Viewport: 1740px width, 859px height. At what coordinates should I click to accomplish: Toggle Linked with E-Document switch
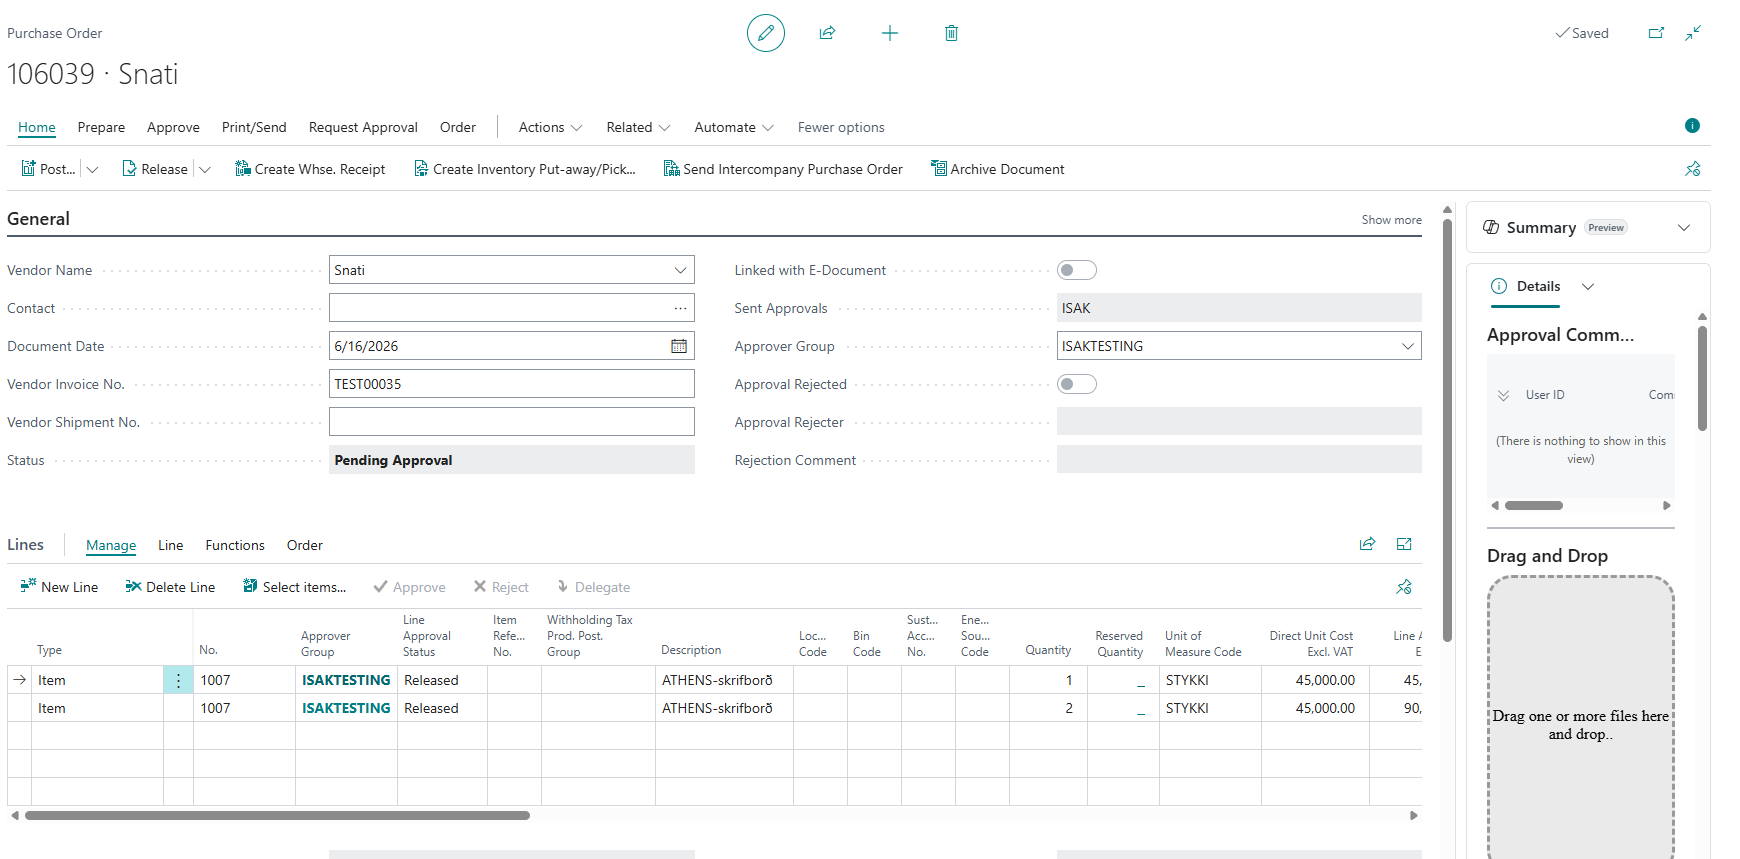pyautogui.click(x=1077, y=270)
